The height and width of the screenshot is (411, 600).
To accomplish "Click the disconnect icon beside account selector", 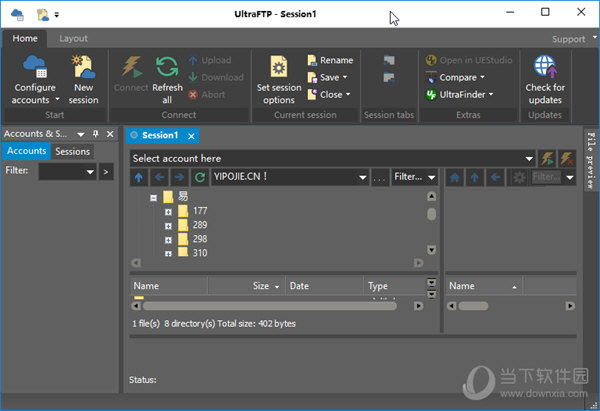I will 567,158.
